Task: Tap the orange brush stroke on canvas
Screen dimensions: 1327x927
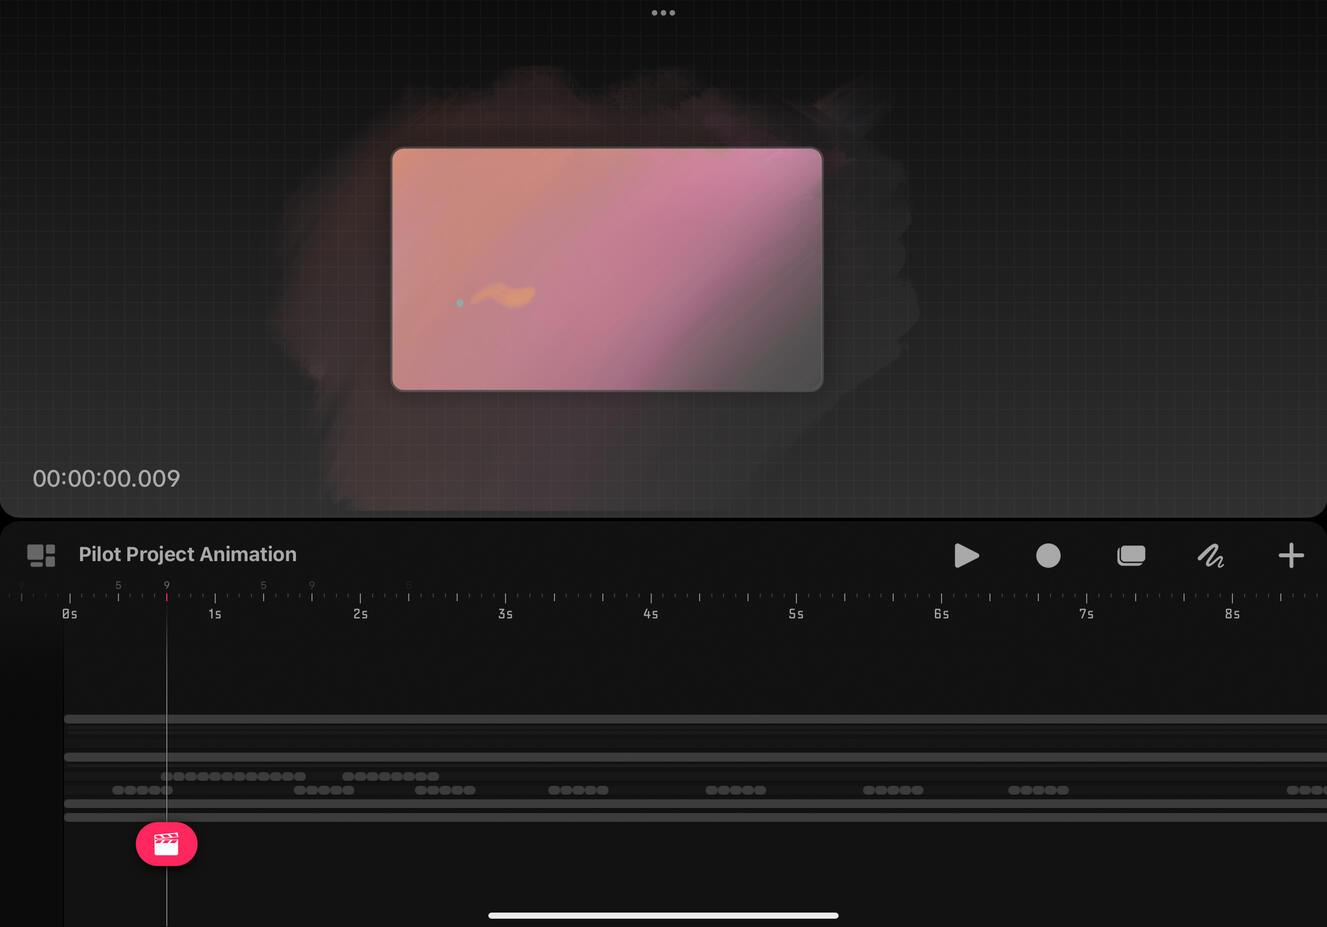Action: point(505,296)
